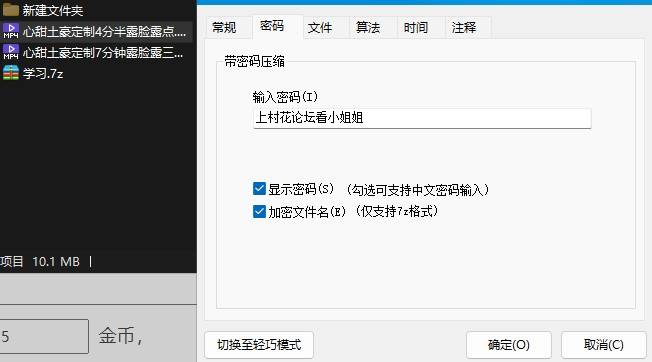Open the 文件 tab
The image size is (652, 362).
[x=320, y=27]
